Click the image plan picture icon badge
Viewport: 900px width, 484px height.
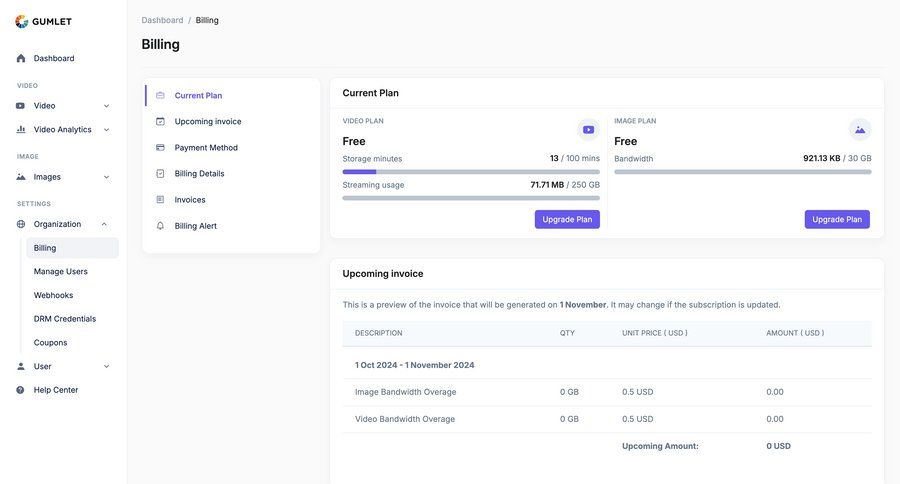tap(859, 129)
